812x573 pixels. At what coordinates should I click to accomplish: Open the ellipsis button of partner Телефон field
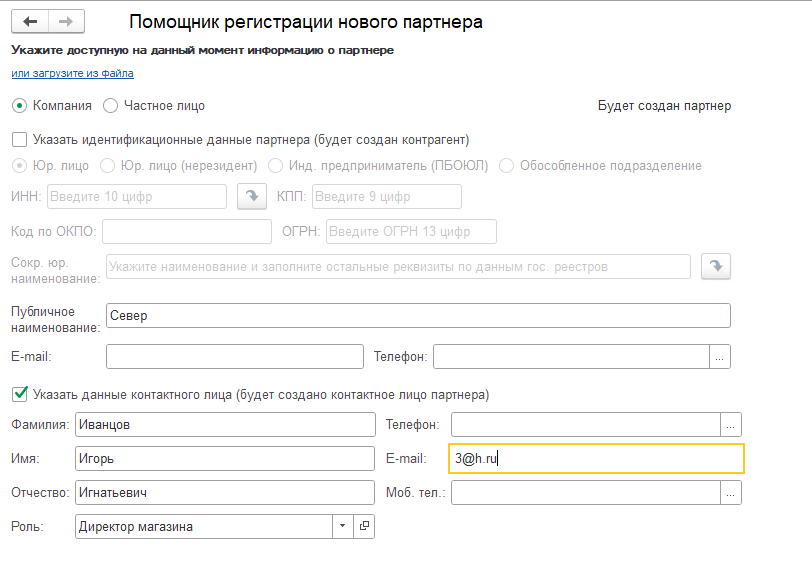[x=720, y=357]
